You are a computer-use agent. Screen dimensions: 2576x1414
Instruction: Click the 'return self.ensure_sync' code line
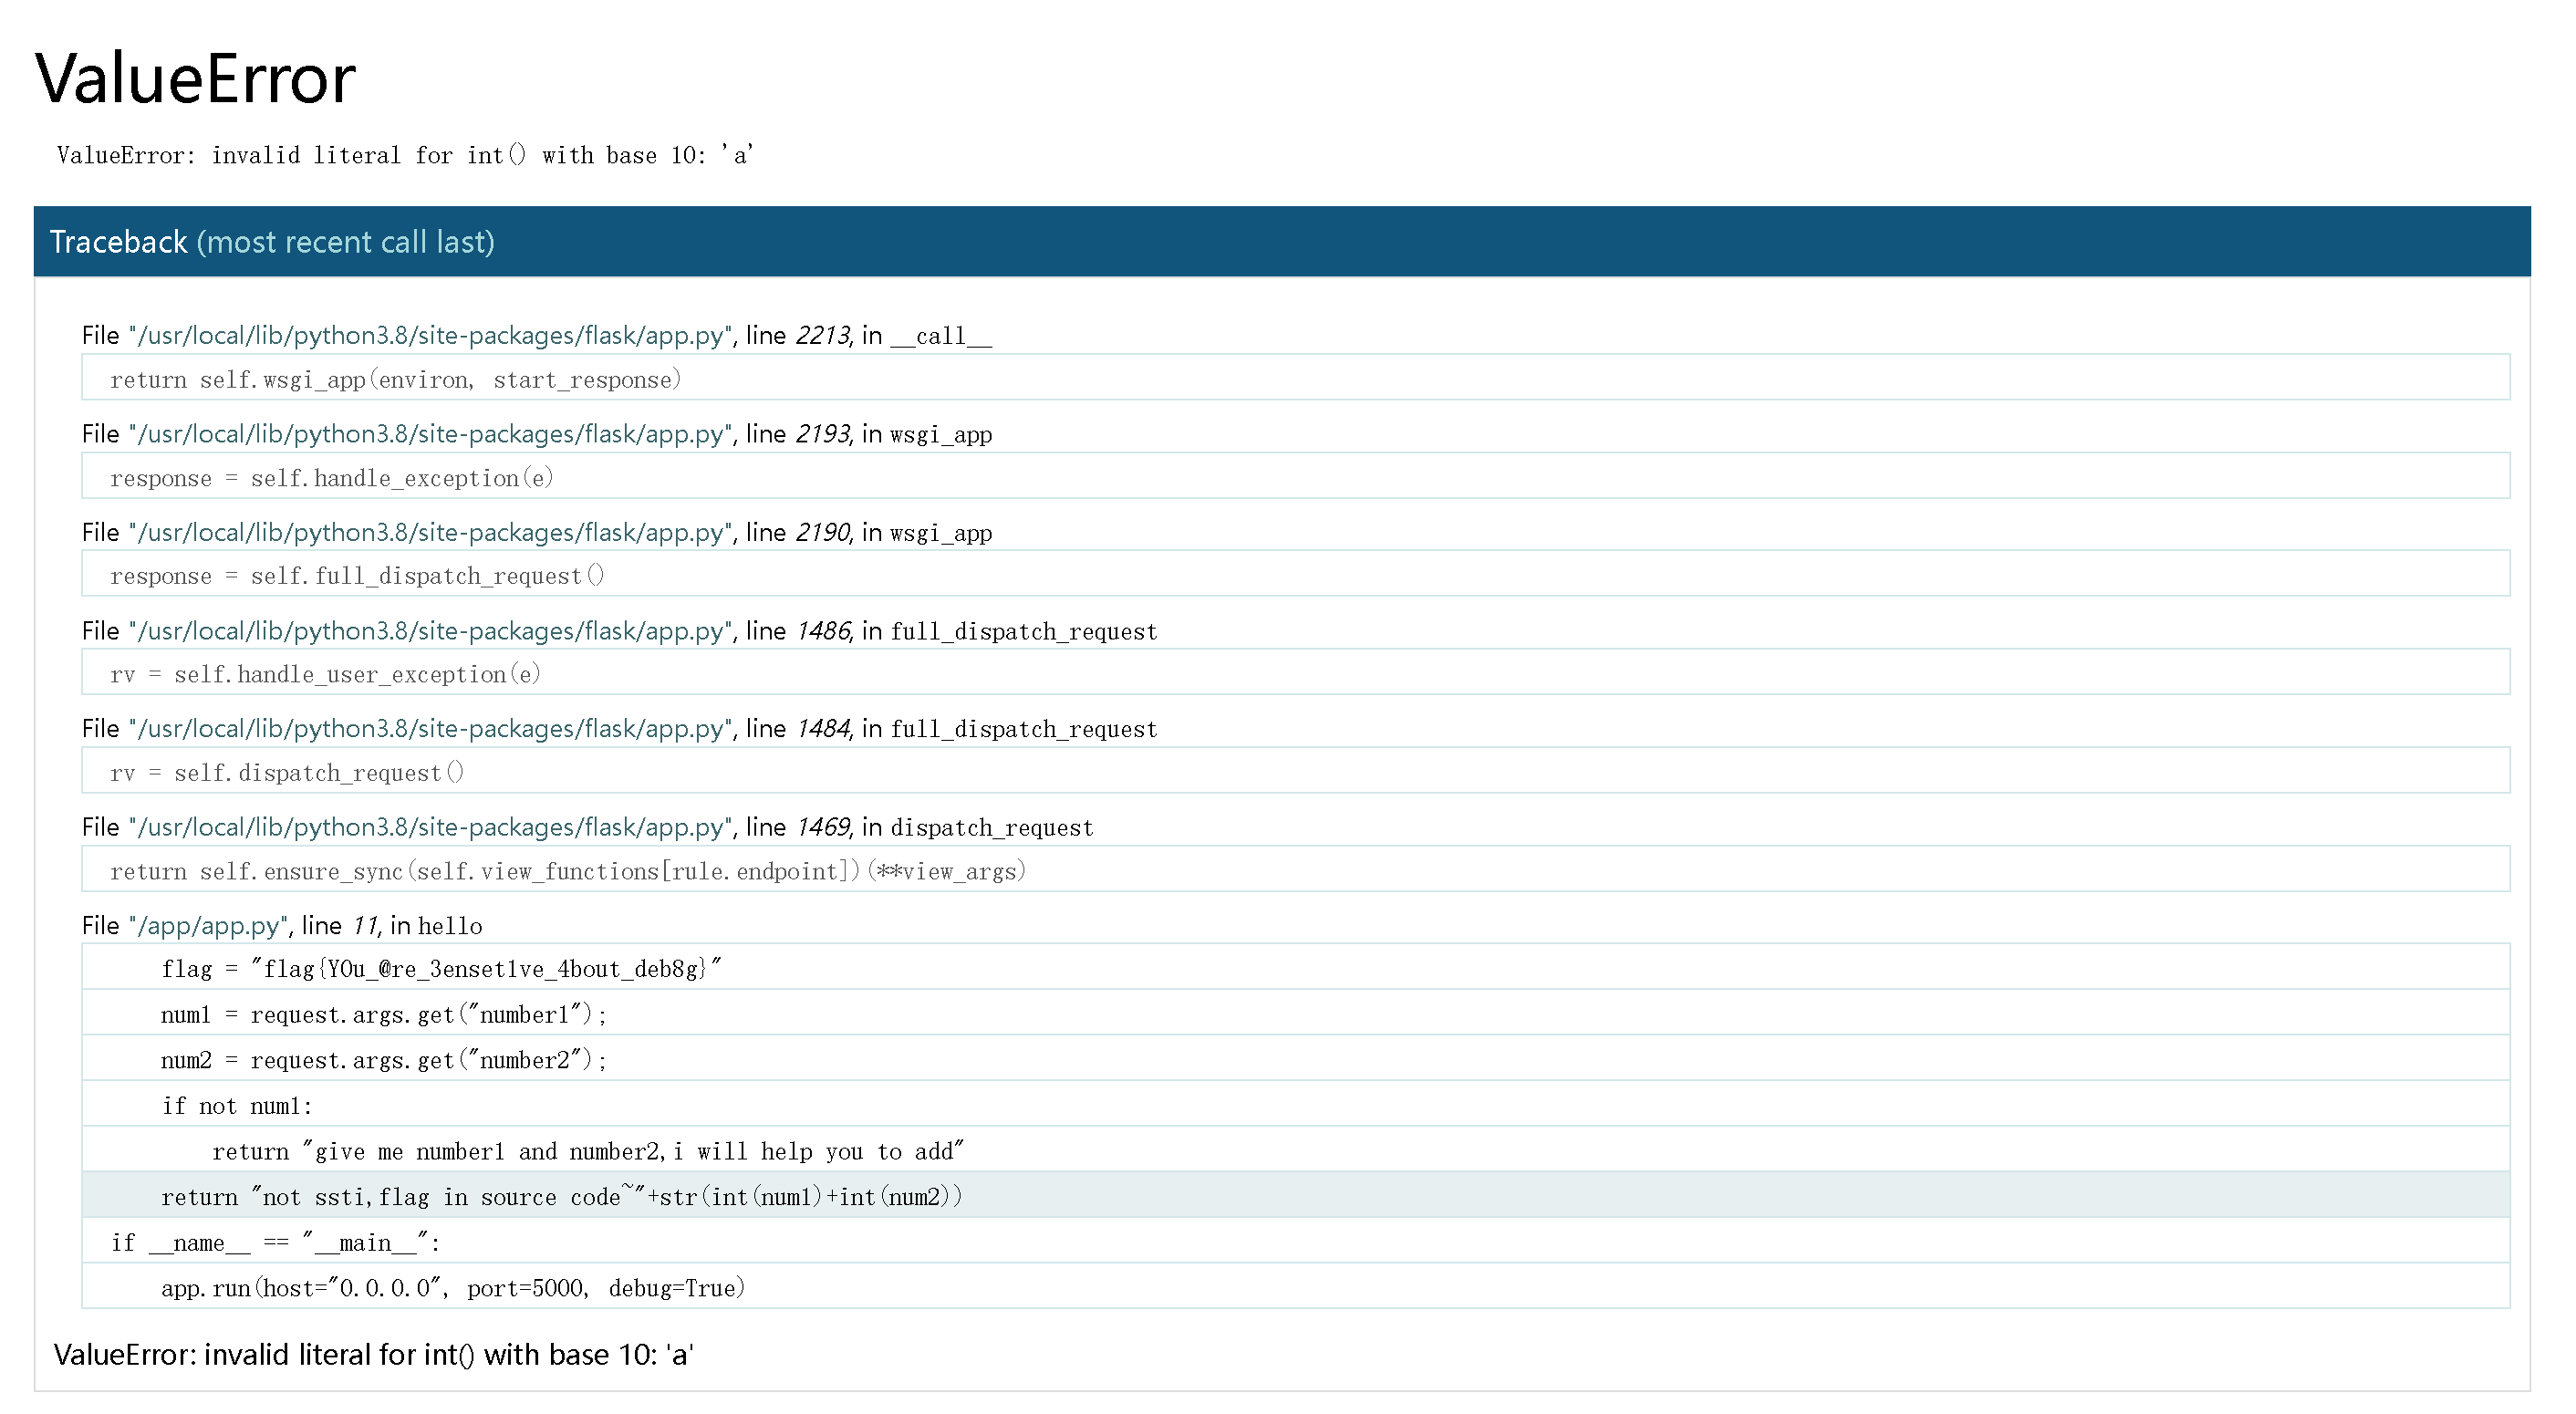[x=568, y=872]
